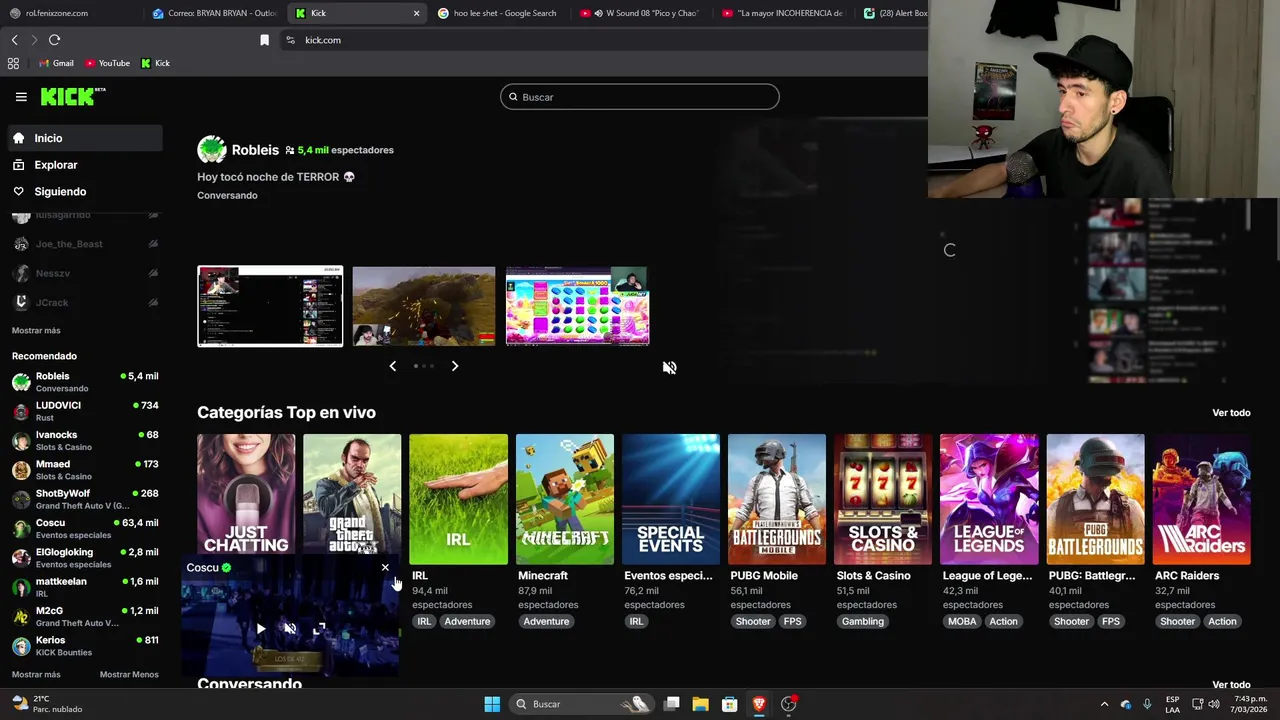Image resolution: width=1280 pixels, height=720 pixels.
Task: Play the Coscu mini player
Action: click(x=261, y=629)
